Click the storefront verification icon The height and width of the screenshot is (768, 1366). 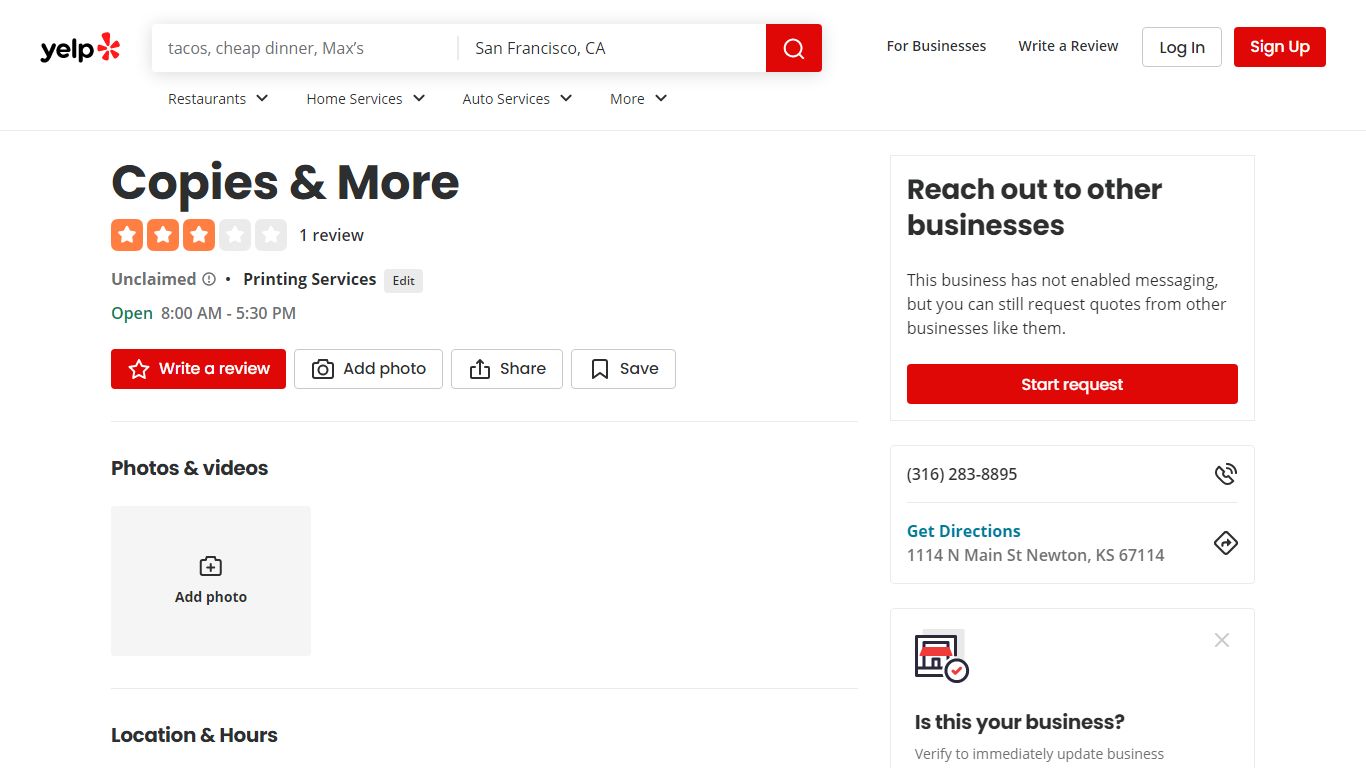[941, 656]
